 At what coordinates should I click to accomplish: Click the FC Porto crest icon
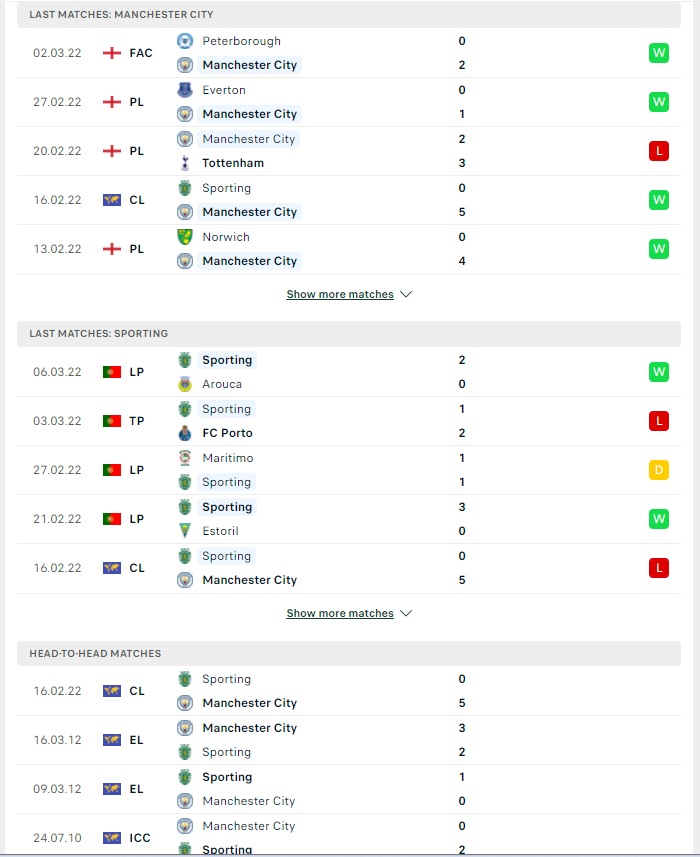coord(185,433)
